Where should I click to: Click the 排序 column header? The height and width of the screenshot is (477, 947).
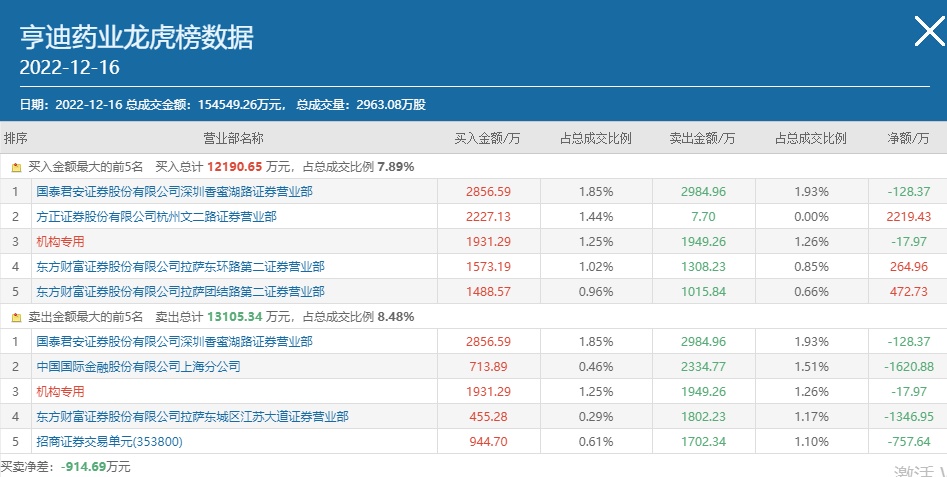16,138
